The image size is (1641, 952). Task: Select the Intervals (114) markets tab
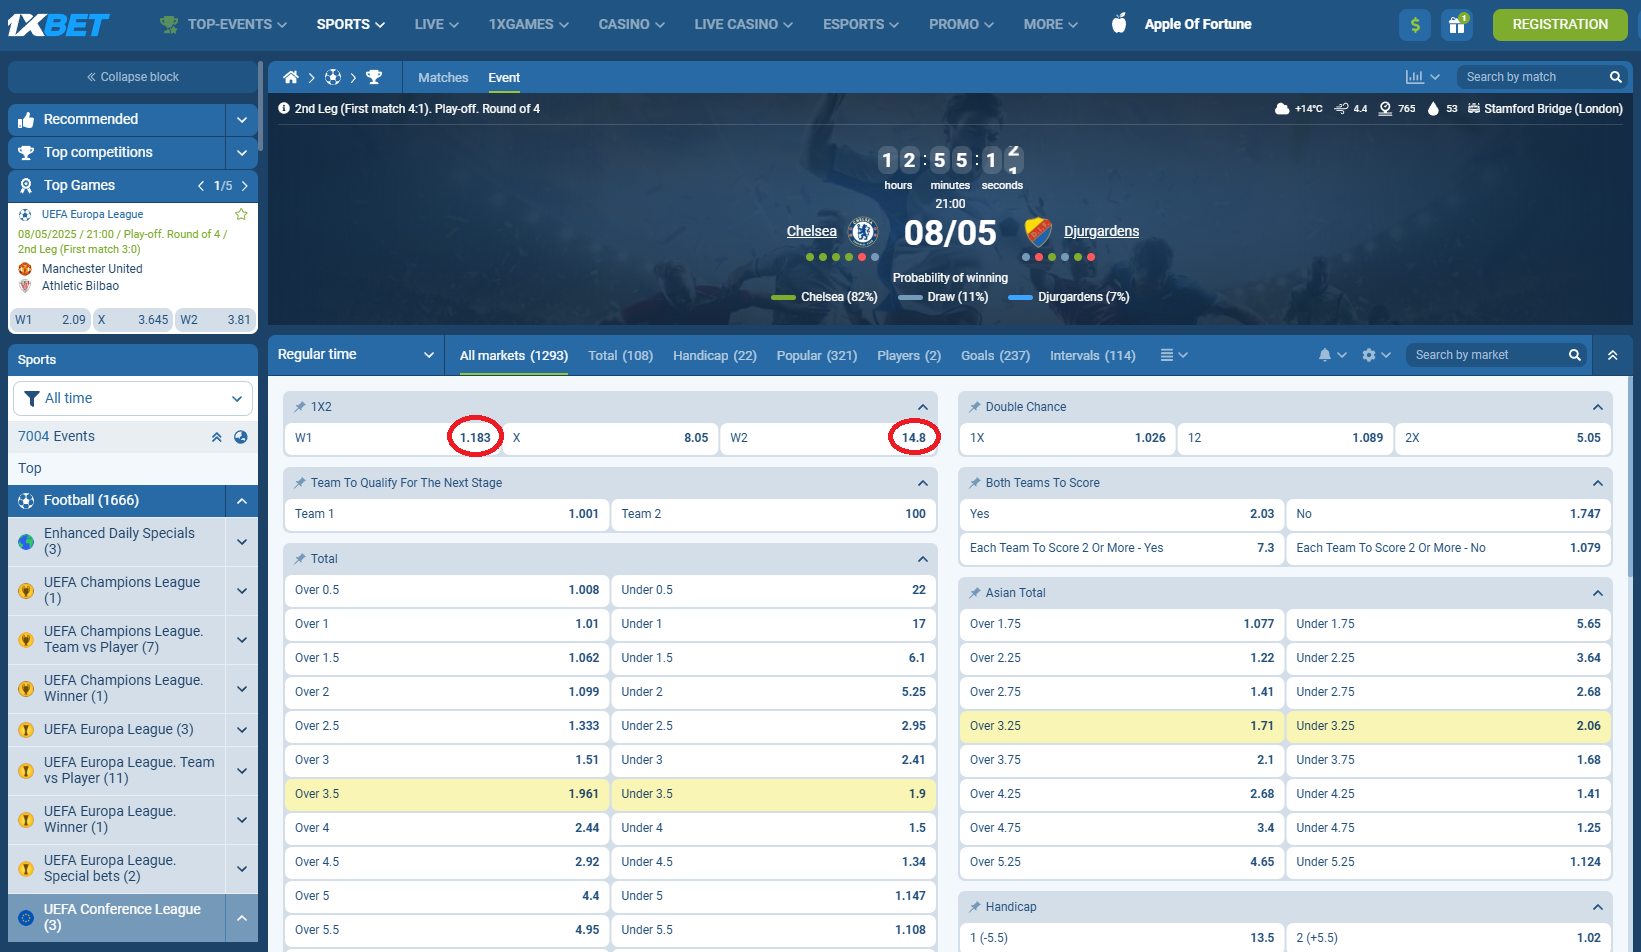[1092, 355]
